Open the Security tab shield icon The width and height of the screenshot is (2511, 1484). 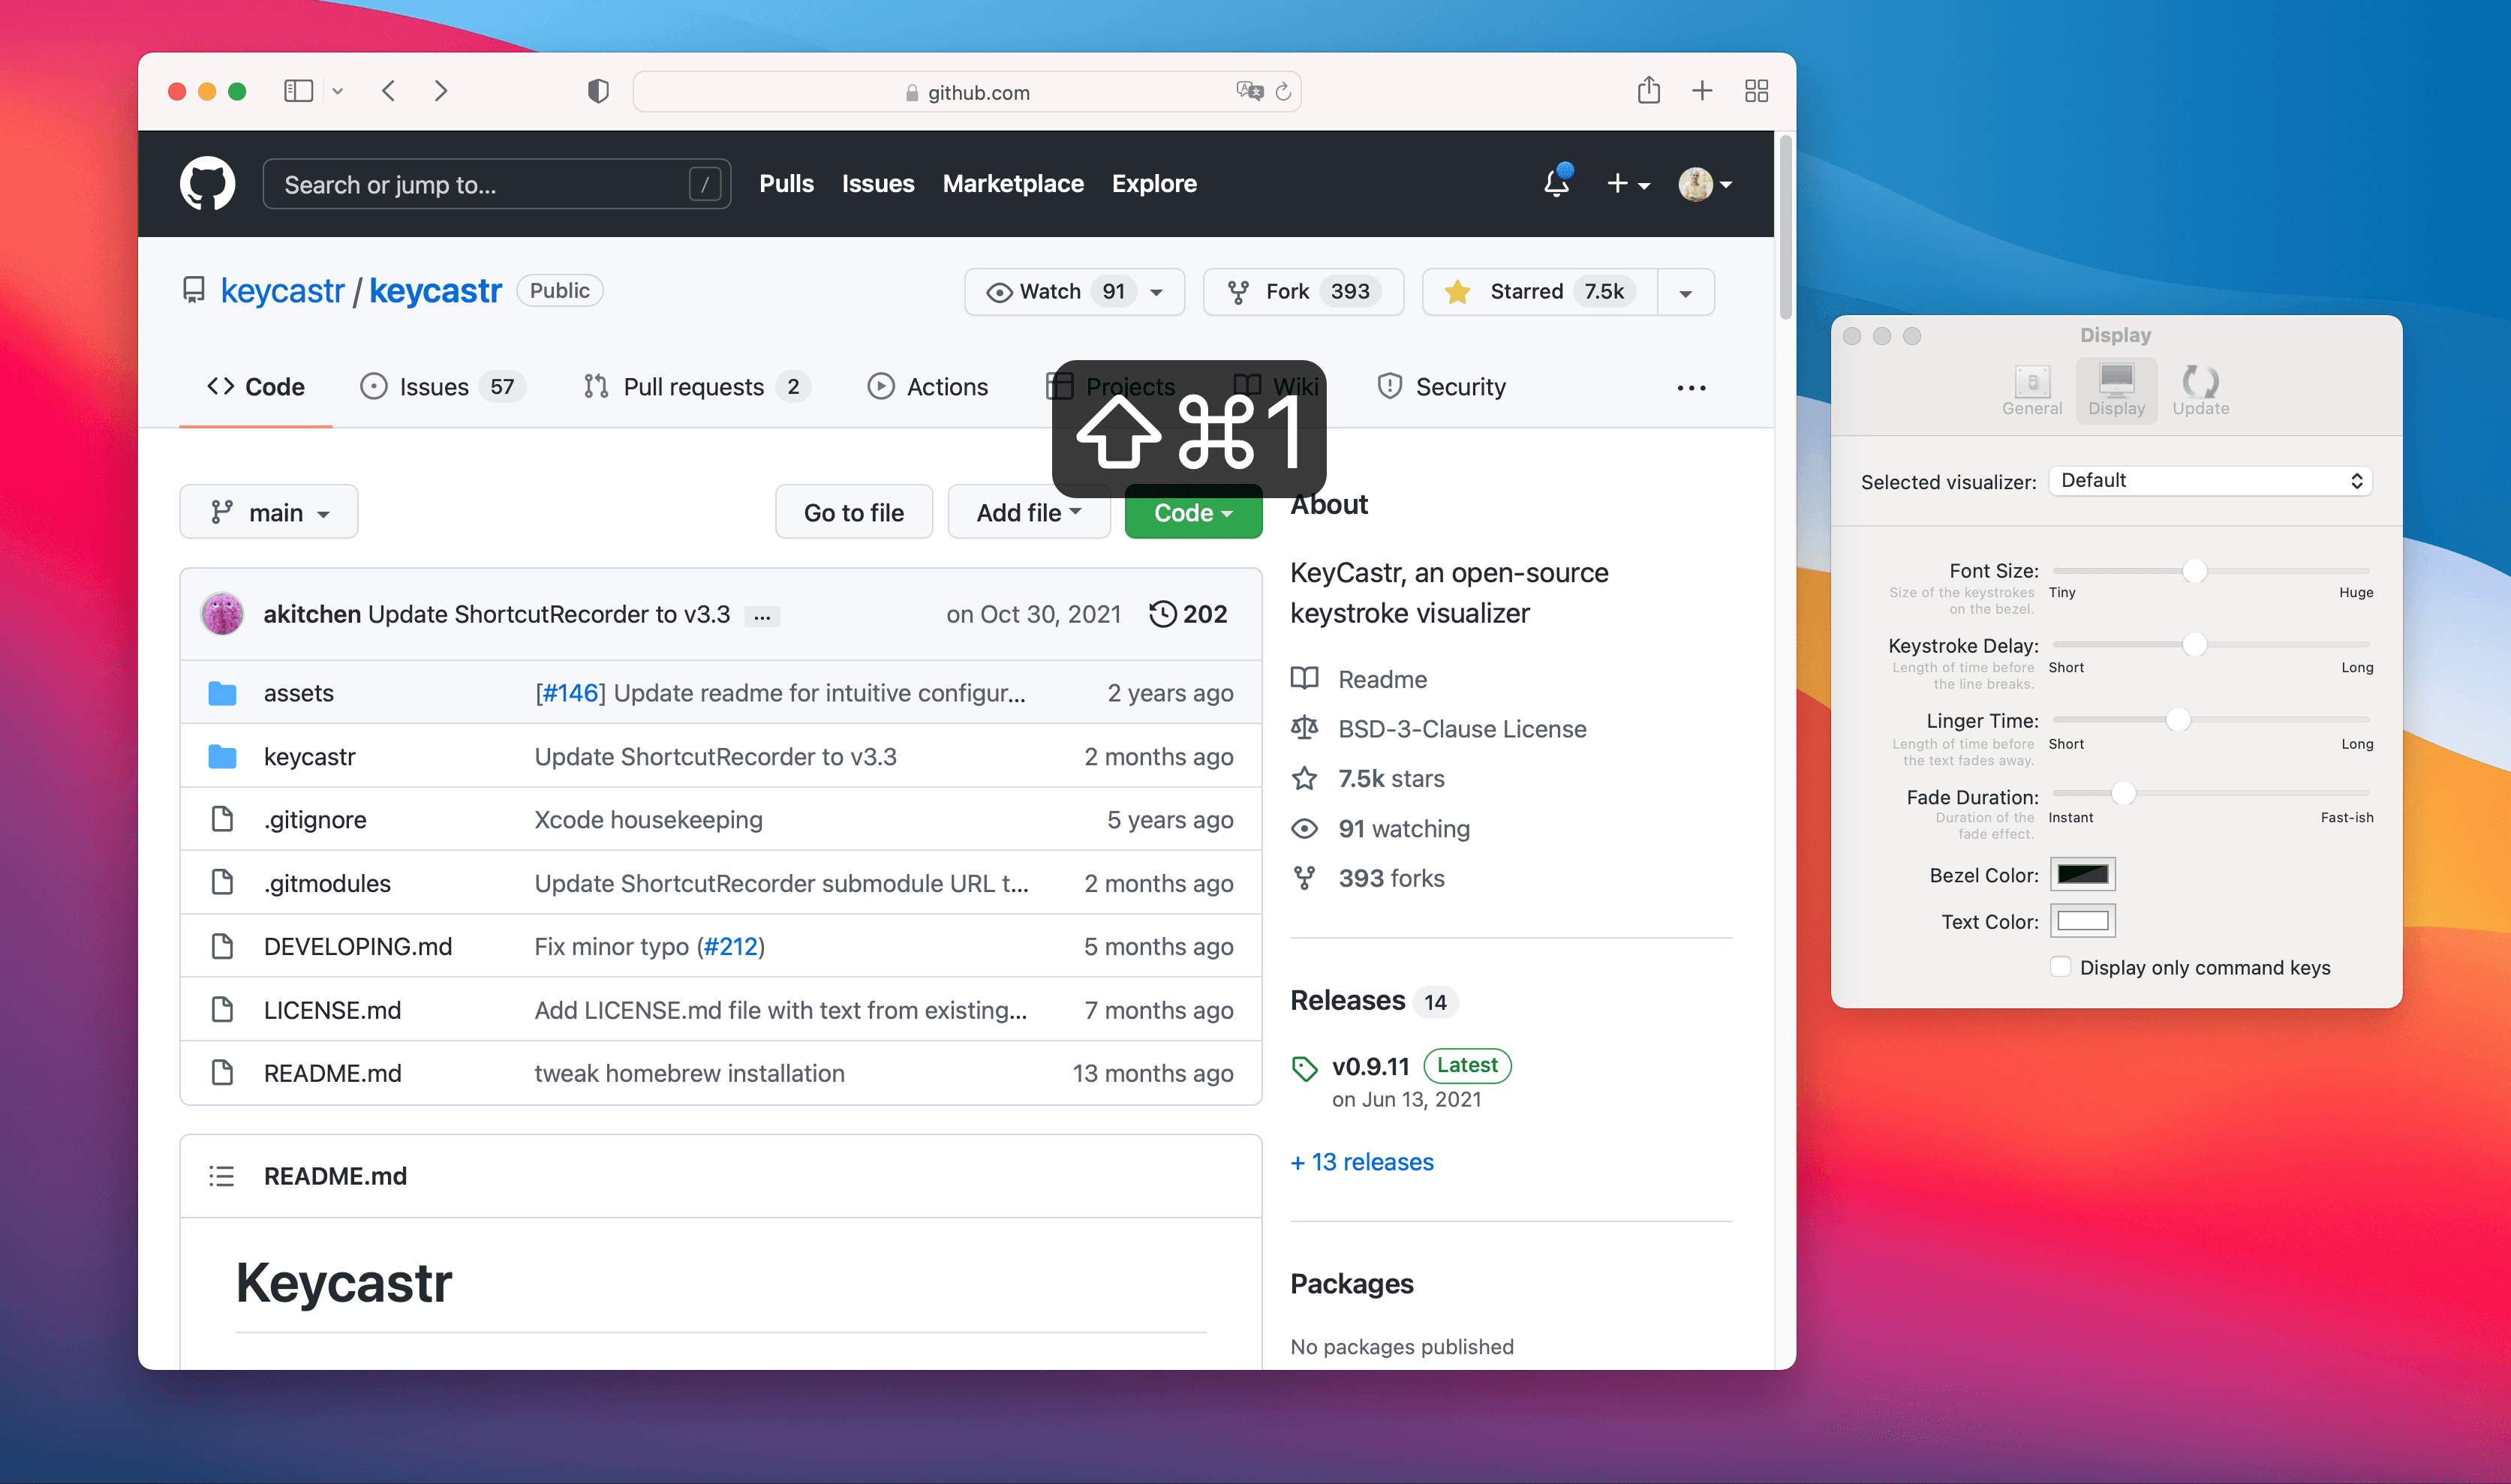pyautogui.click(x=1389, y=386)
